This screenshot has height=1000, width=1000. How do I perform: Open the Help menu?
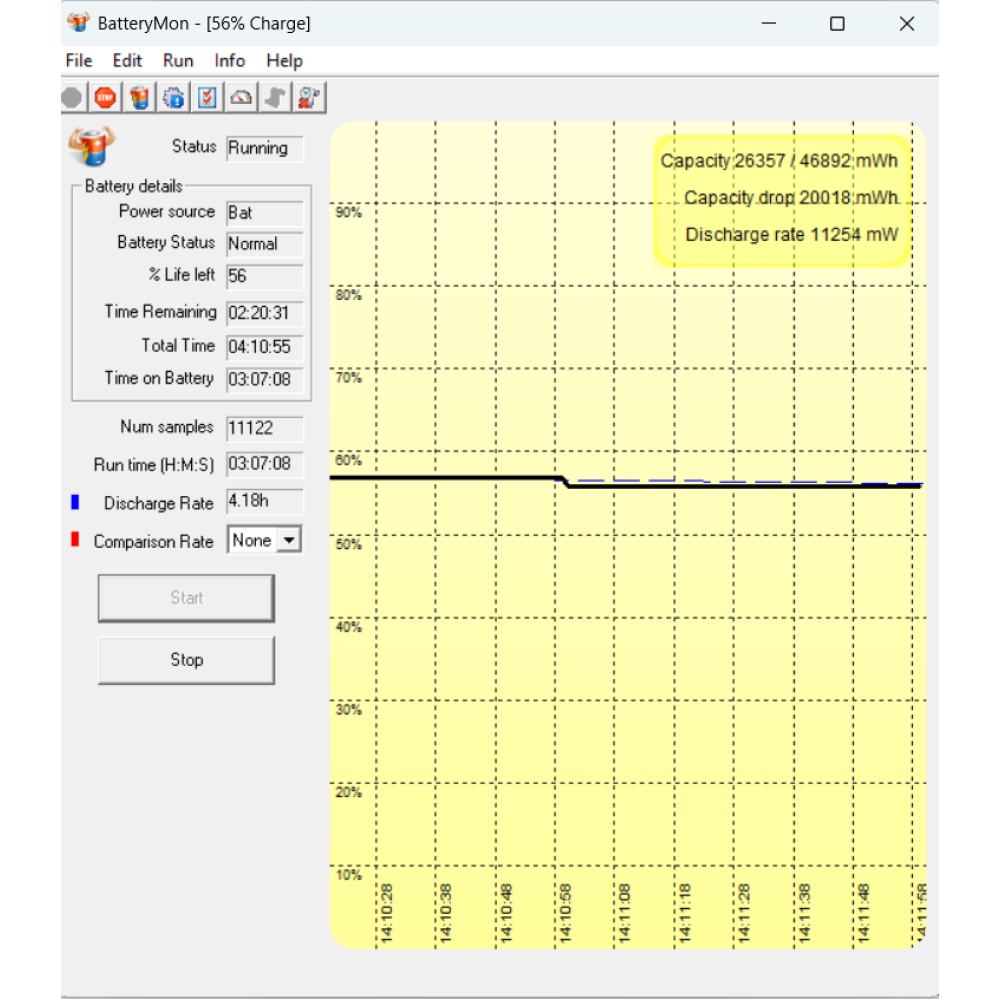pos(284,60)
